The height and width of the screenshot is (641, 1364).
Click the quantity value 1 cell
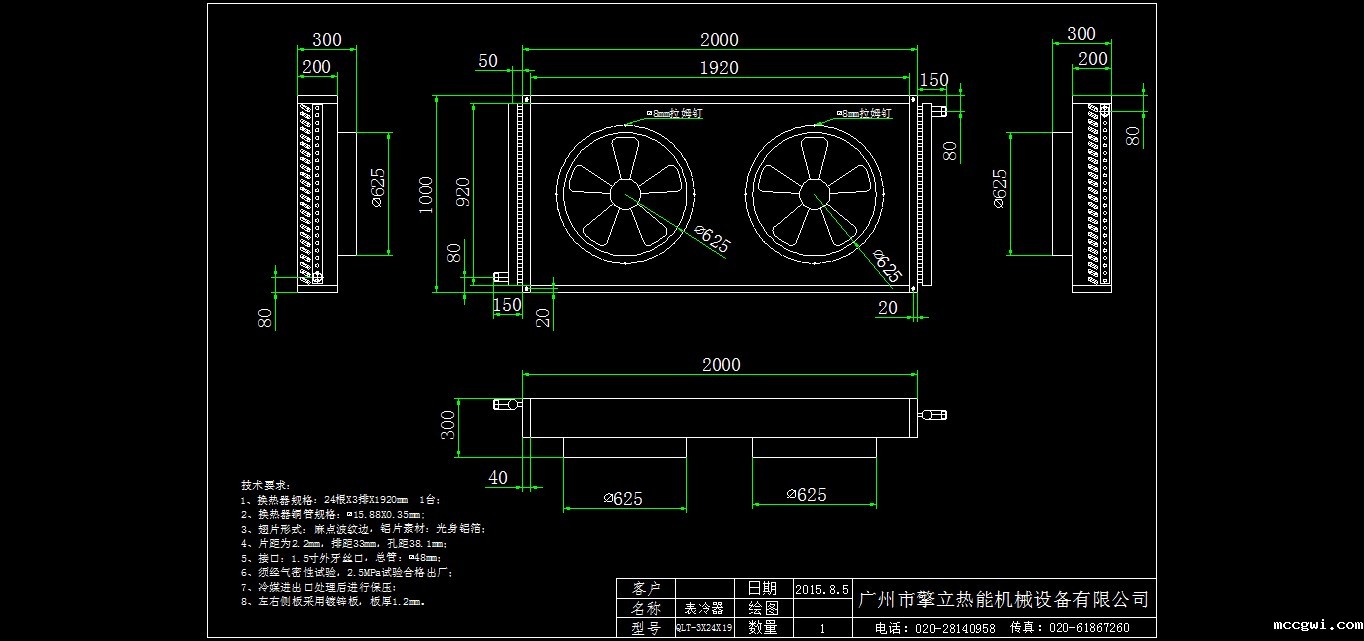tap(821, 629)
